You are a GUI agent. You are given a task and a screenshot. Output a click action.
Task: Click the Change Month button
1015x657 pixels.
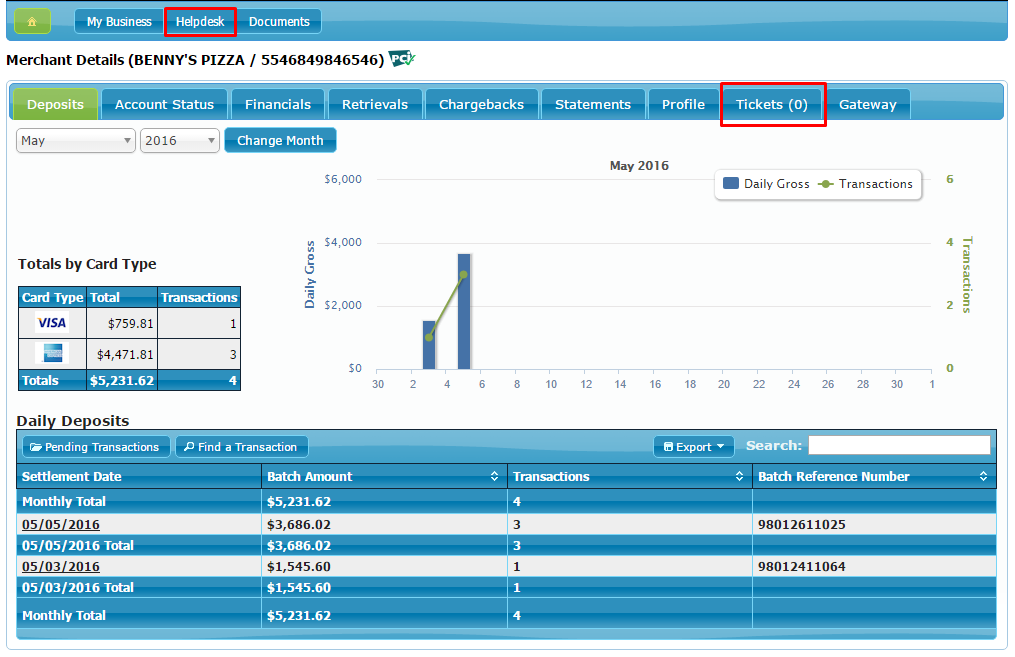[x=280, y=141]
